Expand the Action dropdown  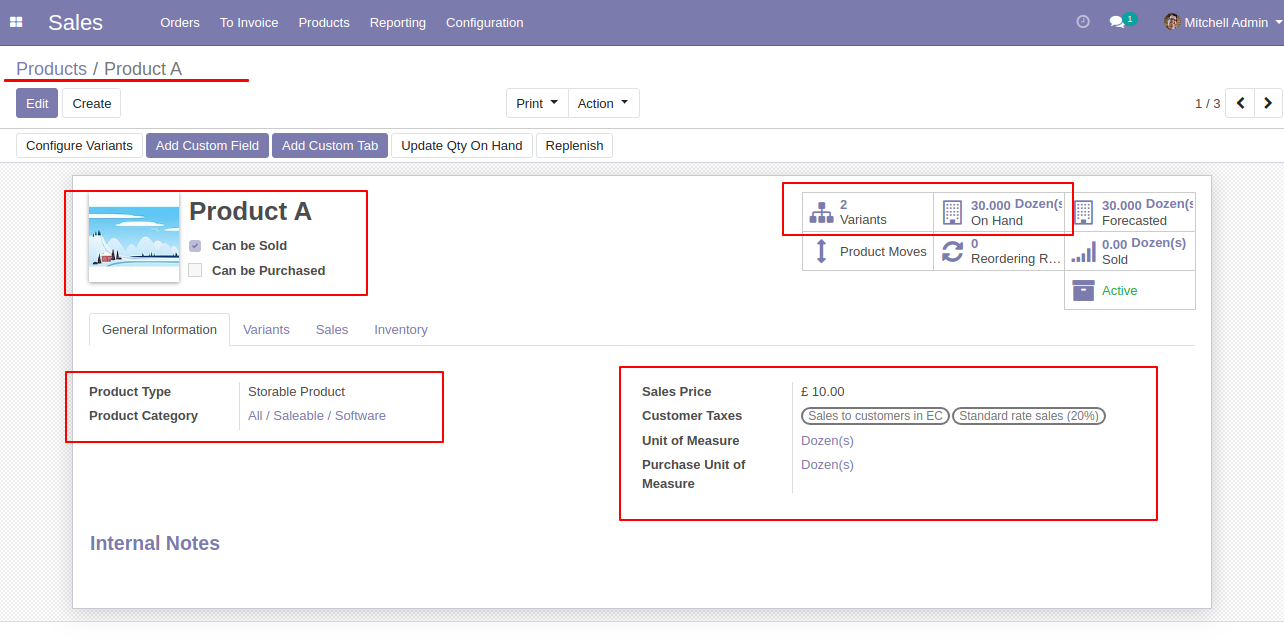point(603,103)
